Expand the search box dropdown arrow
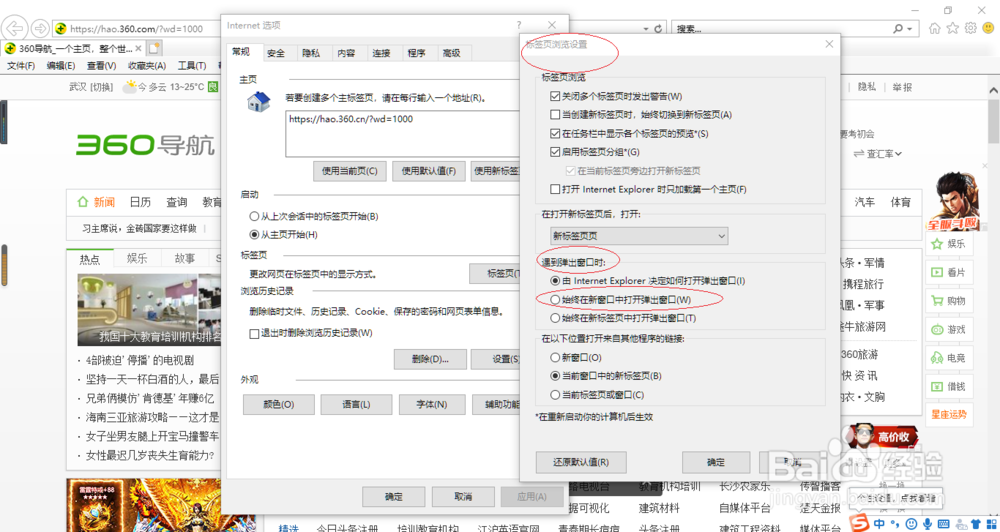The height and width of the screenshot is (532, 1000). pos(909,29)
